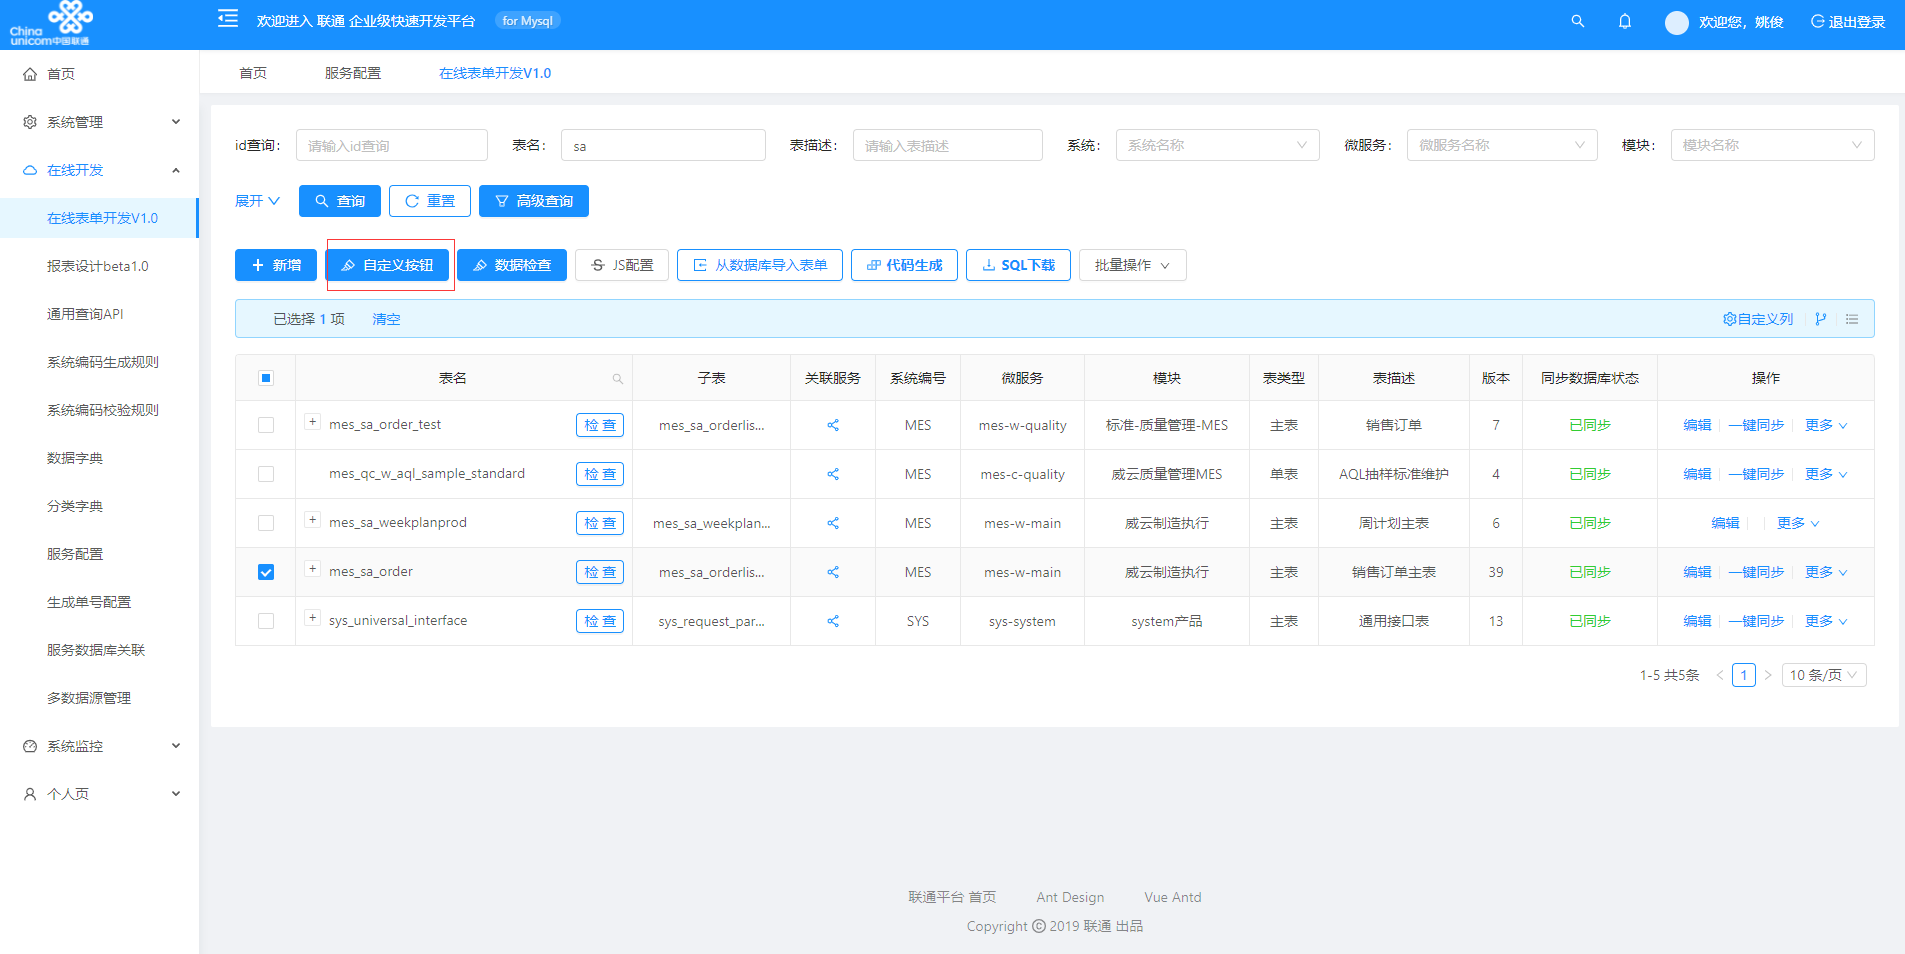Click the 自定义按钮 custom button
This screenshot has height=954, width=1905.
[387, 265]
